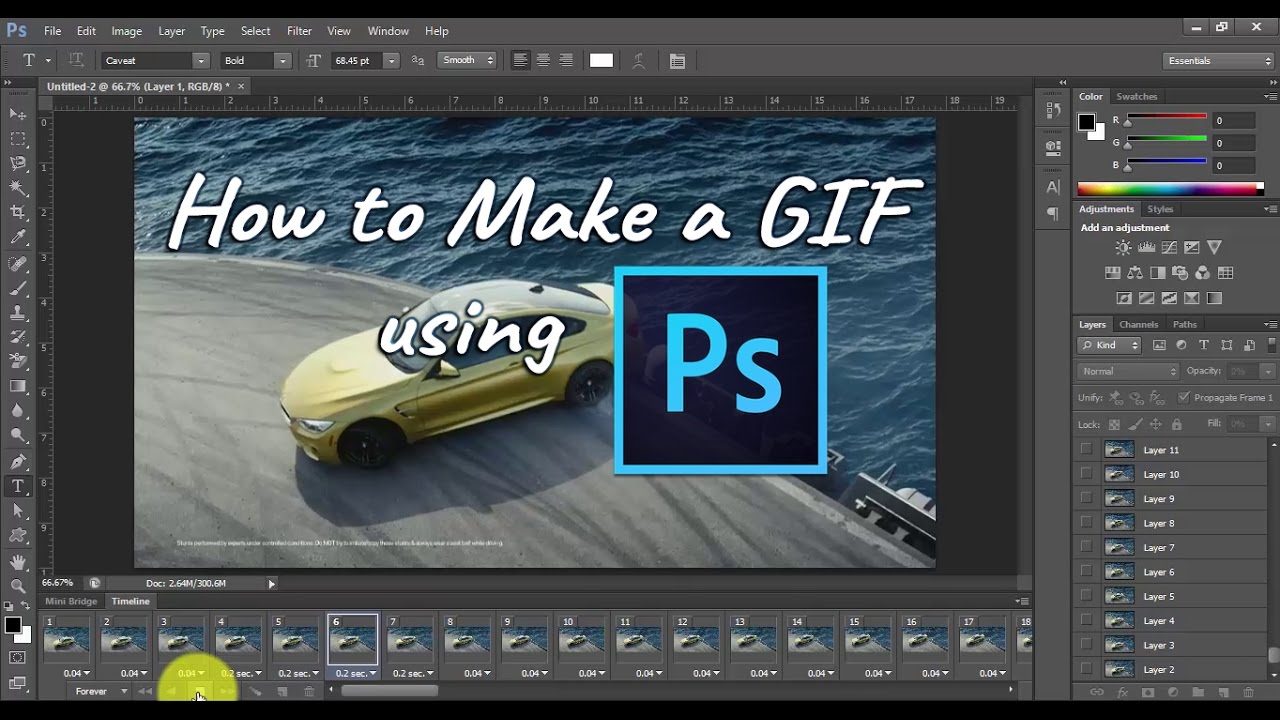Viewport: 1280px width, 720px height.
Task: Toggle the Propagate Frame 1 checkbox
Action: [x=1184, y=398]
